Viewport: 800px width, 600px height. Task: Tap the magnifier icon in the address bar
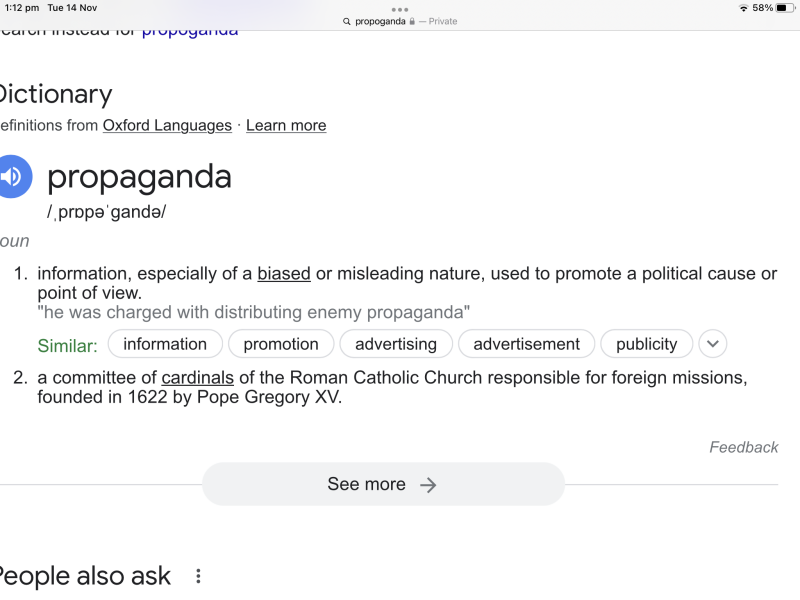click(347, 21)
